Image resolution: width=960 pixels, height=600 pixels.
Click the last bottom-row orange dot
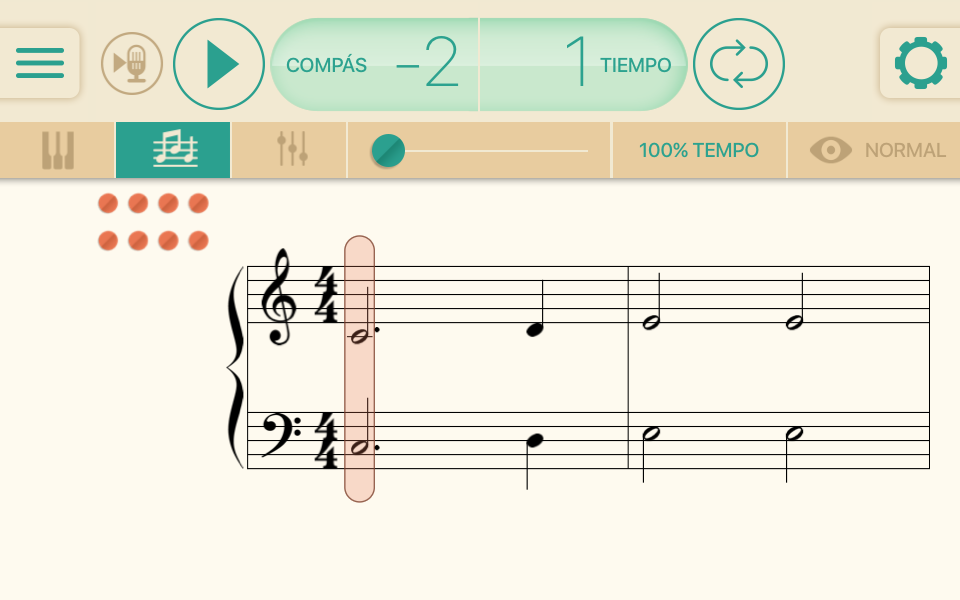198,241
